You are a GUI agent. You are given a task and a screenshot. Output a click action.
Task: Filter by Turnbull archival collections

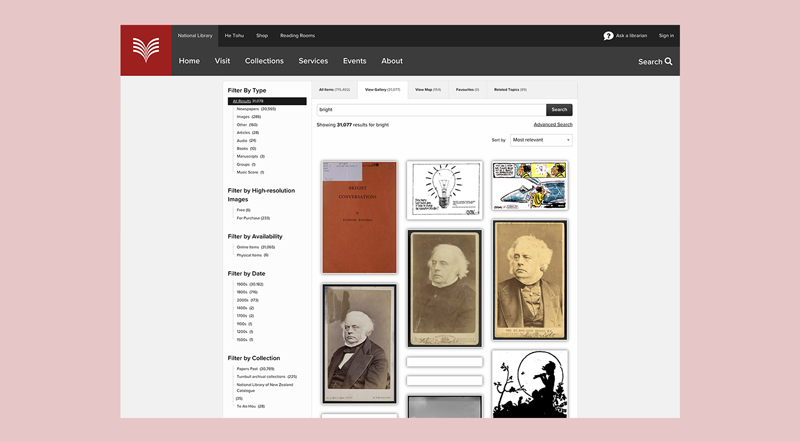coord(266,377)
